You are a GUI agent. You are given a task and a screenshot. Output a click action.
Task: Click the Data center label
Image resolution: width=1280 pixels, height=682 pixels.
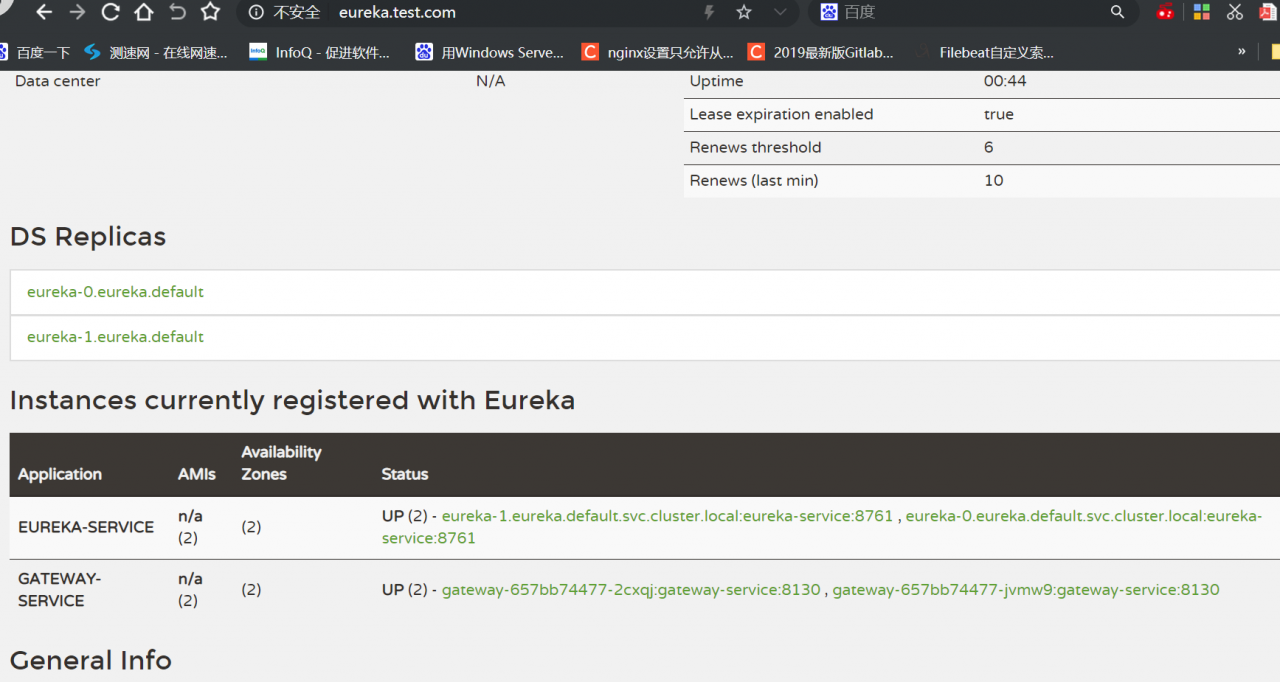tap(57, 81)
